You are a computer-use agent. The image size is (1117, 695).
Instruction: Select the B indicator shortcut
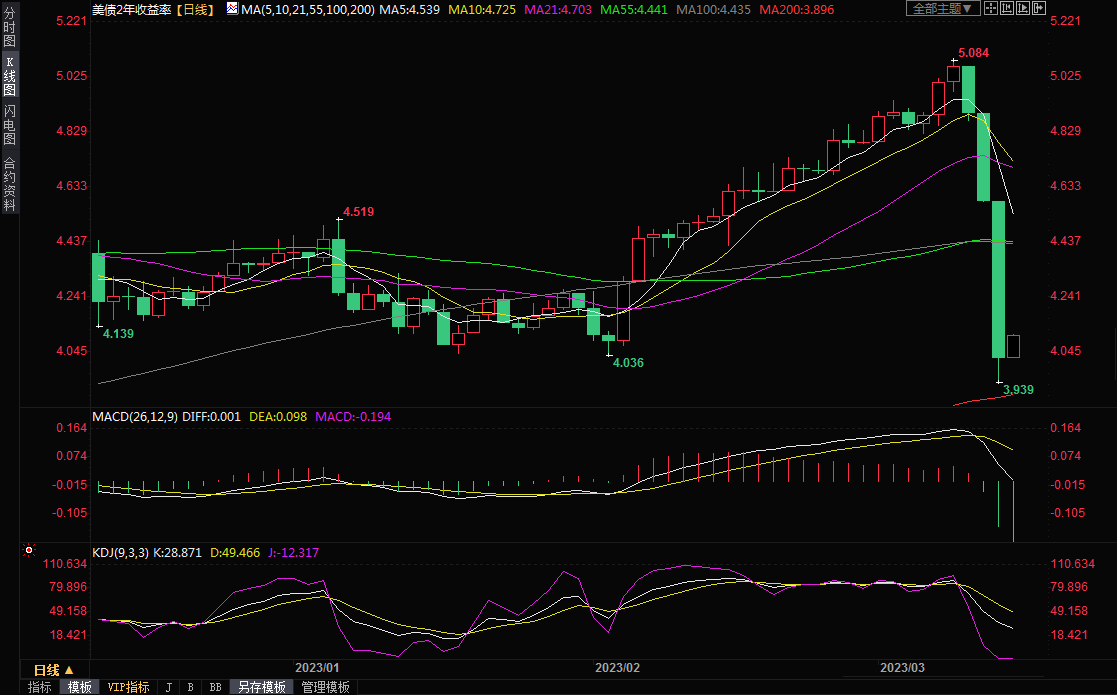click(x=189, y=687)
